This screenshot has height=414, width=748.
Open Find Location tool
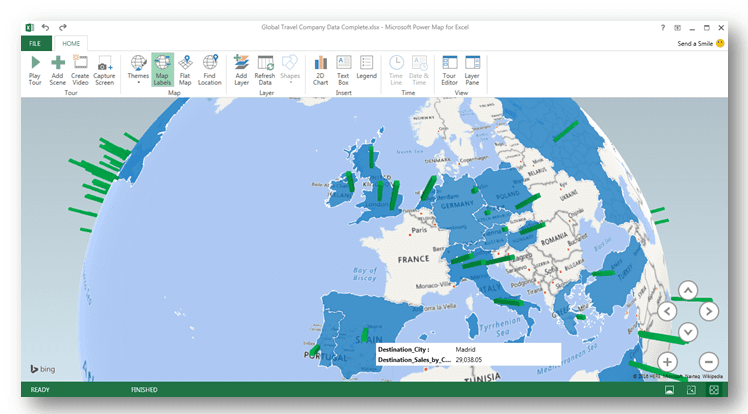tap(209, 71)
